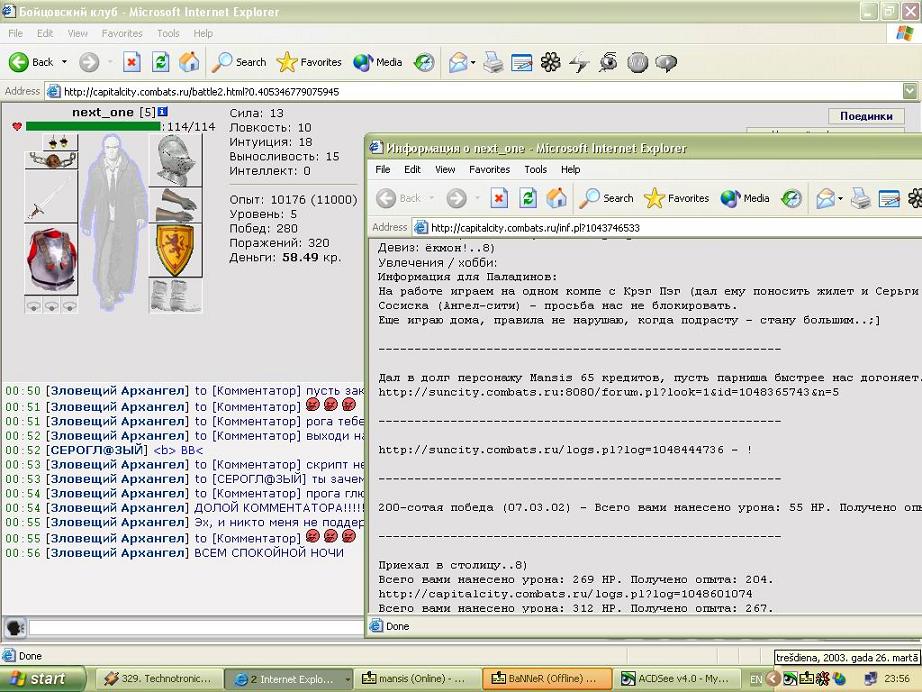
Task: Click main browser address bar with battle2.html URL
Action: [x=474, y=91]
